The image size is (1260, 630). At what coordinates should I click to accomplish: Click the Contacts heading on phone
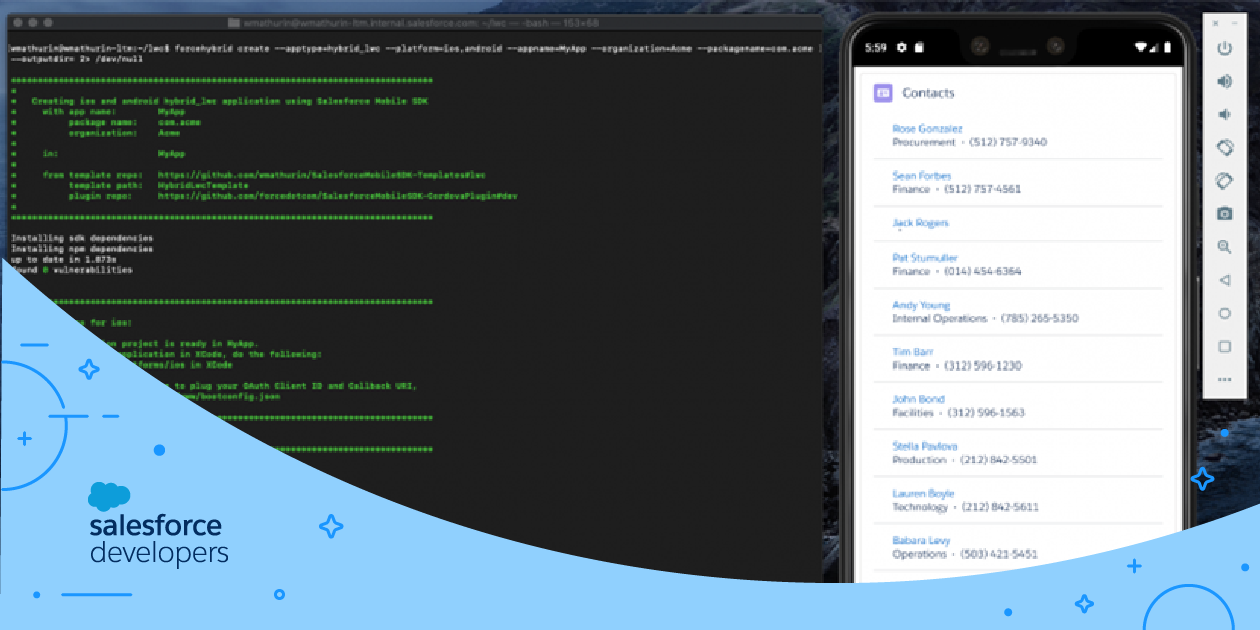(x=928, y=93)
